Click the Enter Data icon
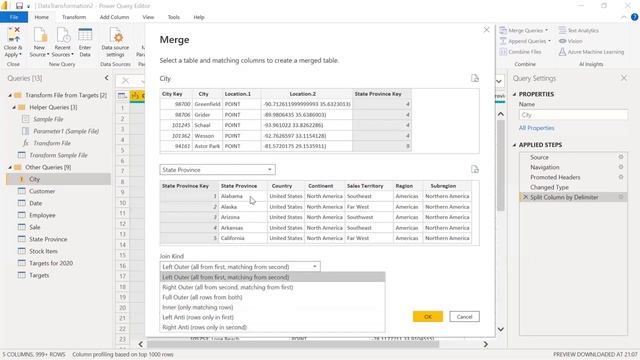 85,35
